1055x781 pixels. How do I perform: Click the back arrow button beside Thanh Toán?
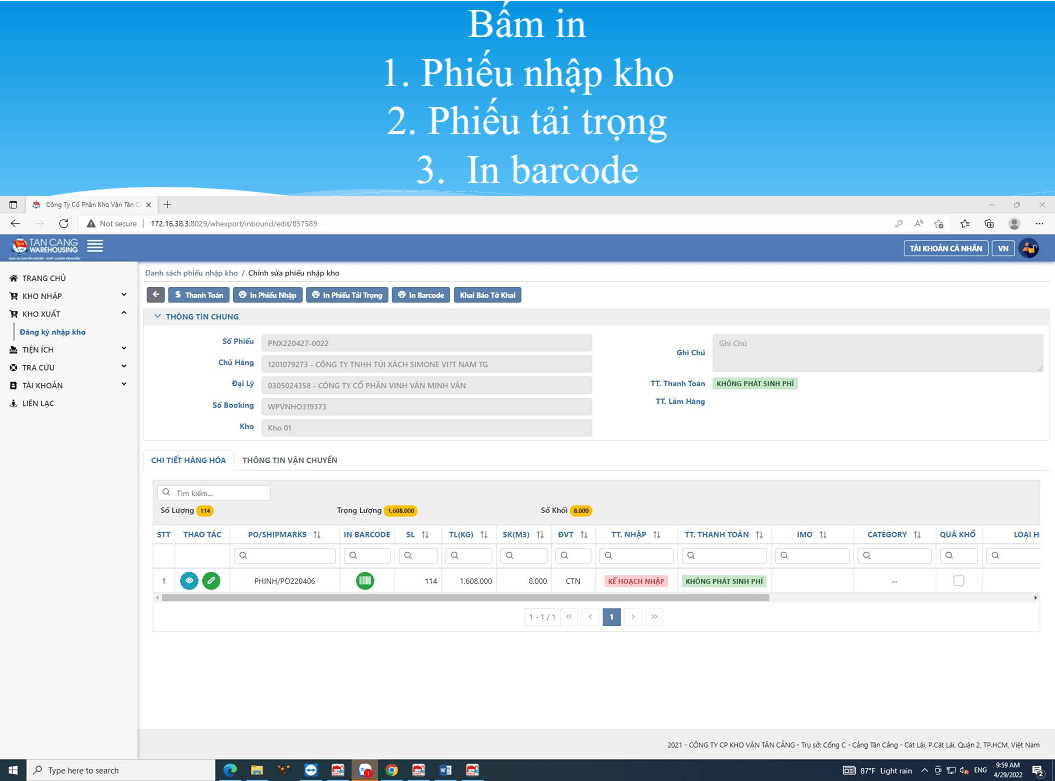[155, 295]
